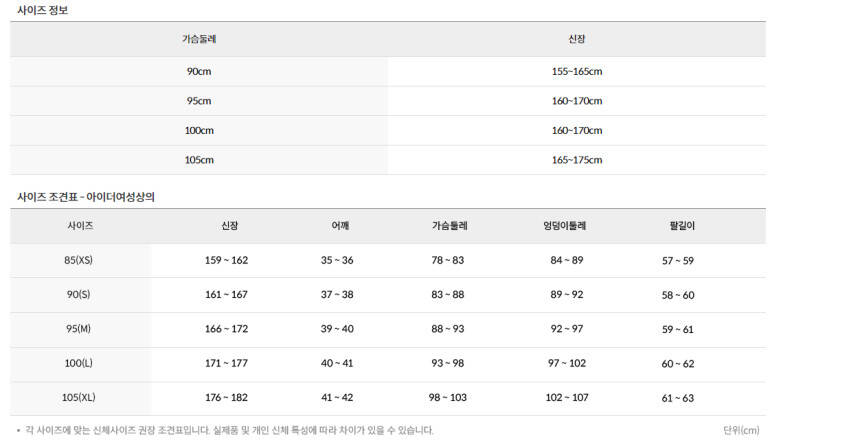Select the 100(L) size row label

(78, 363)
